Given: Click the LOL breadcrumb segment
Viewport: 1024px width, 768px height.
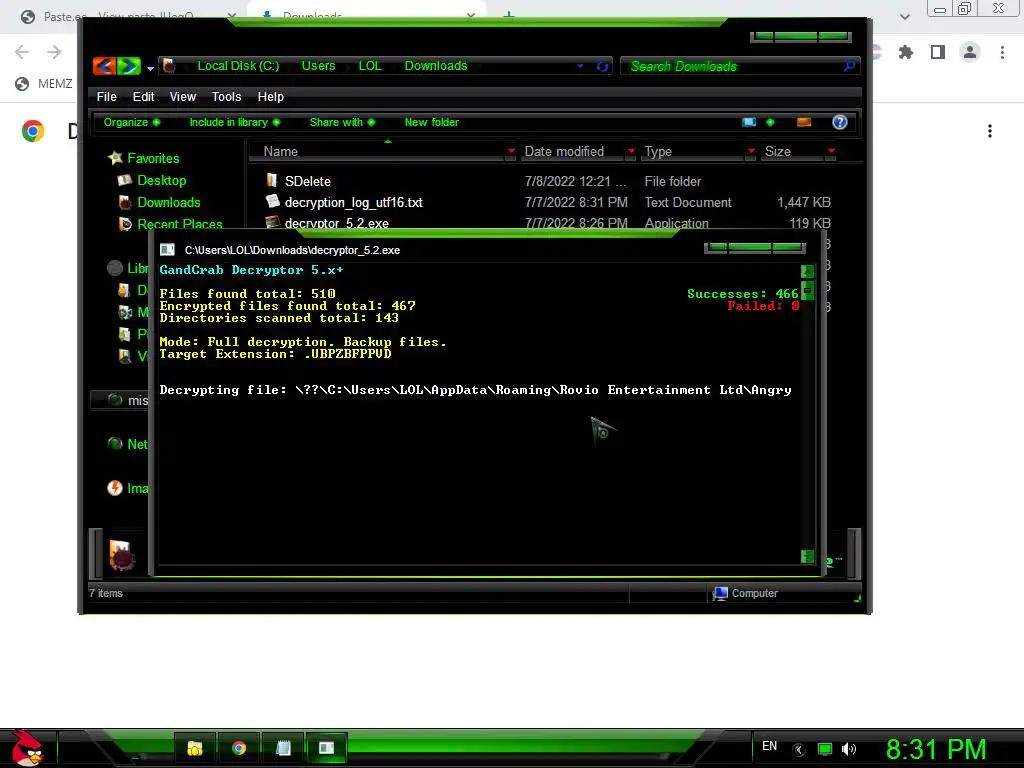Looking at the screenshot, I should [370, 66].
